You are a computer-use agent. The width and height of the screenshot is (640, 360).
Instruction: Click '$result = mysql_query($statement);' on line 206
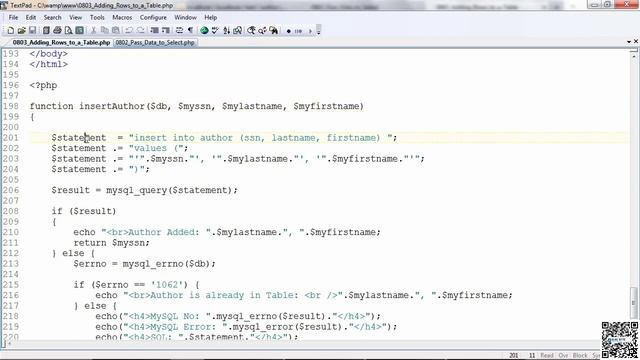(144, 190)
